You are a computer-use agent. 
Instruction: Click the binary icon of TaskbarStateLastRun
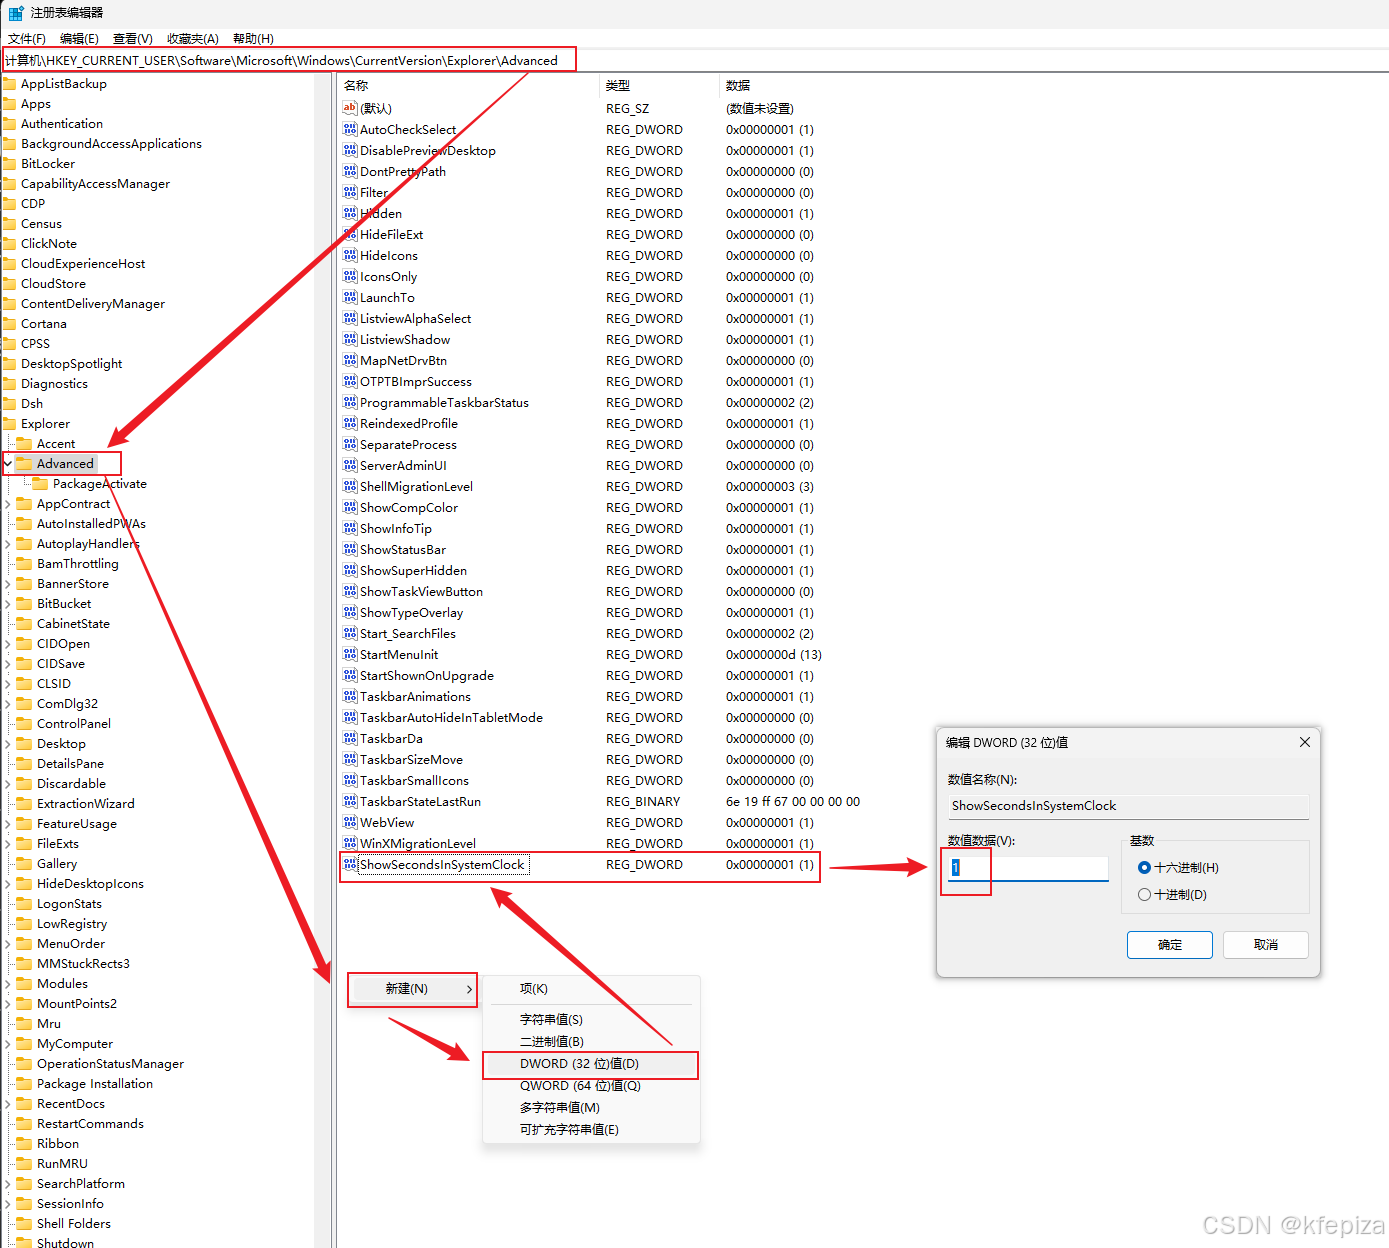pos(350,801)
